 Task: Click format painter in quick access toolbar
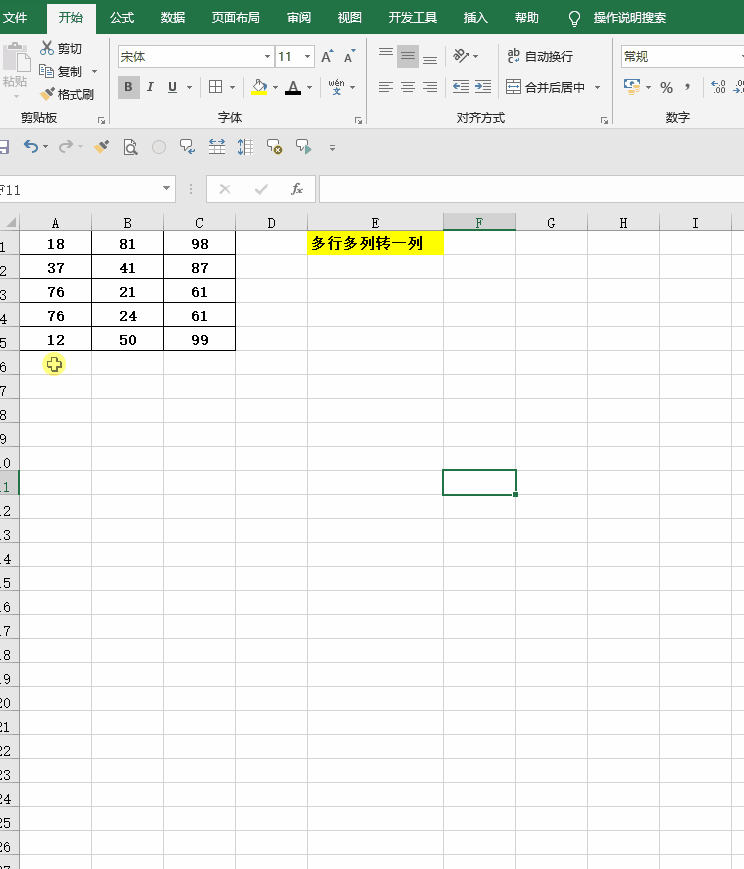pyautogui.click(x=101, y=147)
